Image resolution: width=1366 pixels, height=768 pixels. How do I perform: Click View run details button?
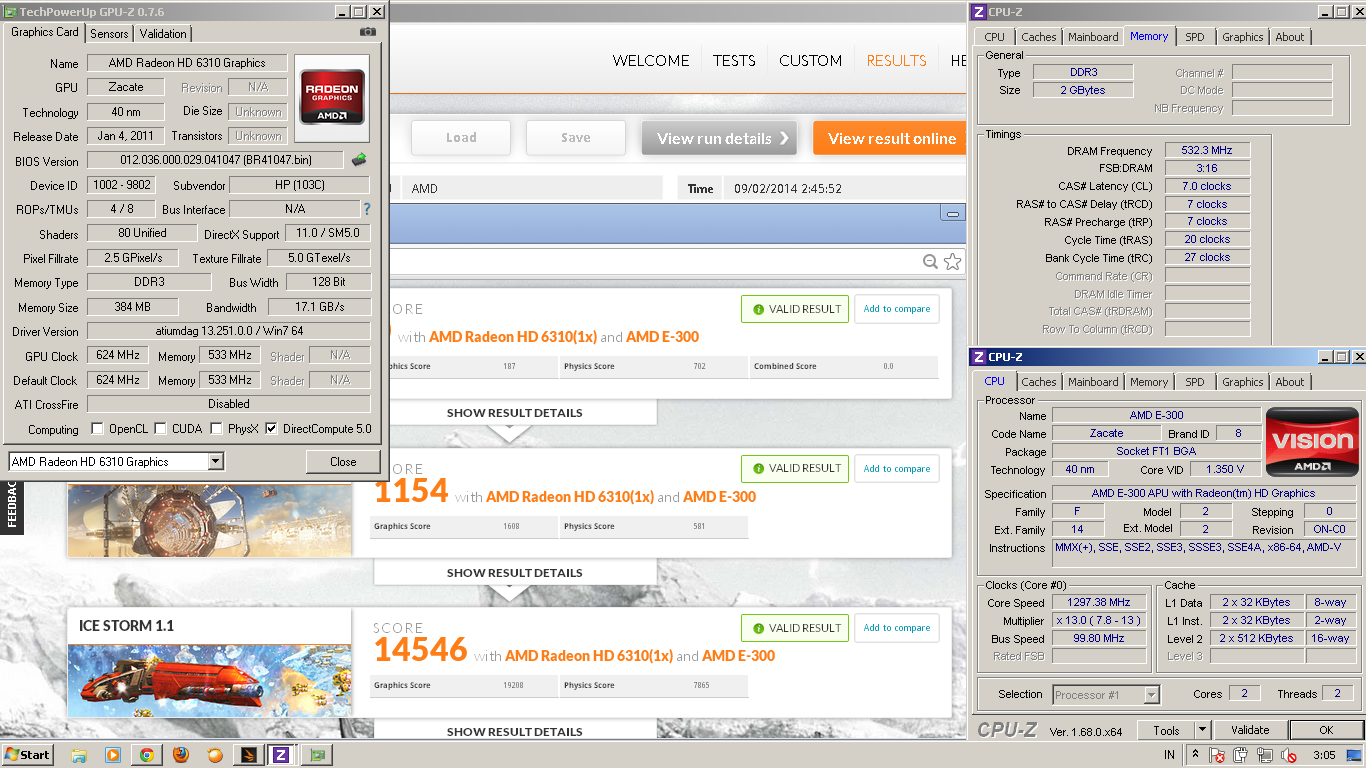[x=719, y=138]
